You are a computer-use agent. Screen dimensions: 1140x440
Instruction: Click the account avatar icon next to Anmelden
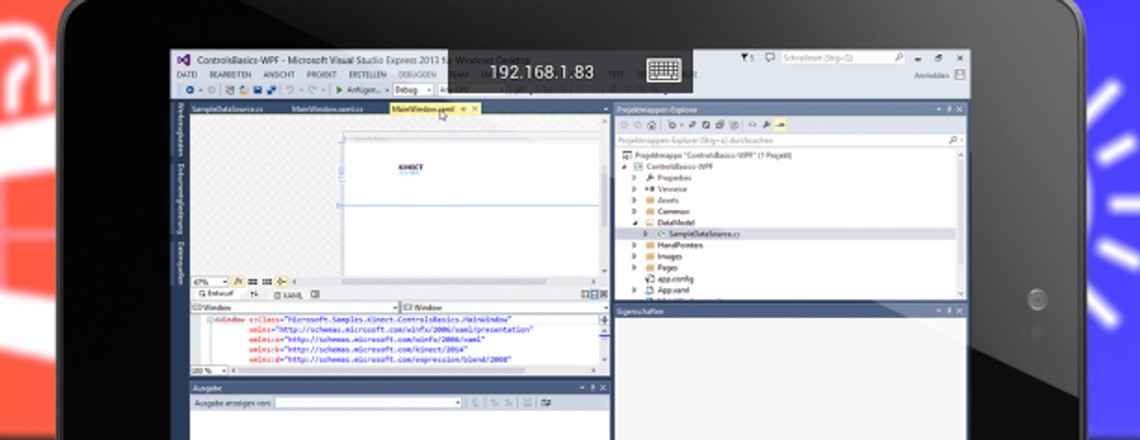tap(960, 75)
